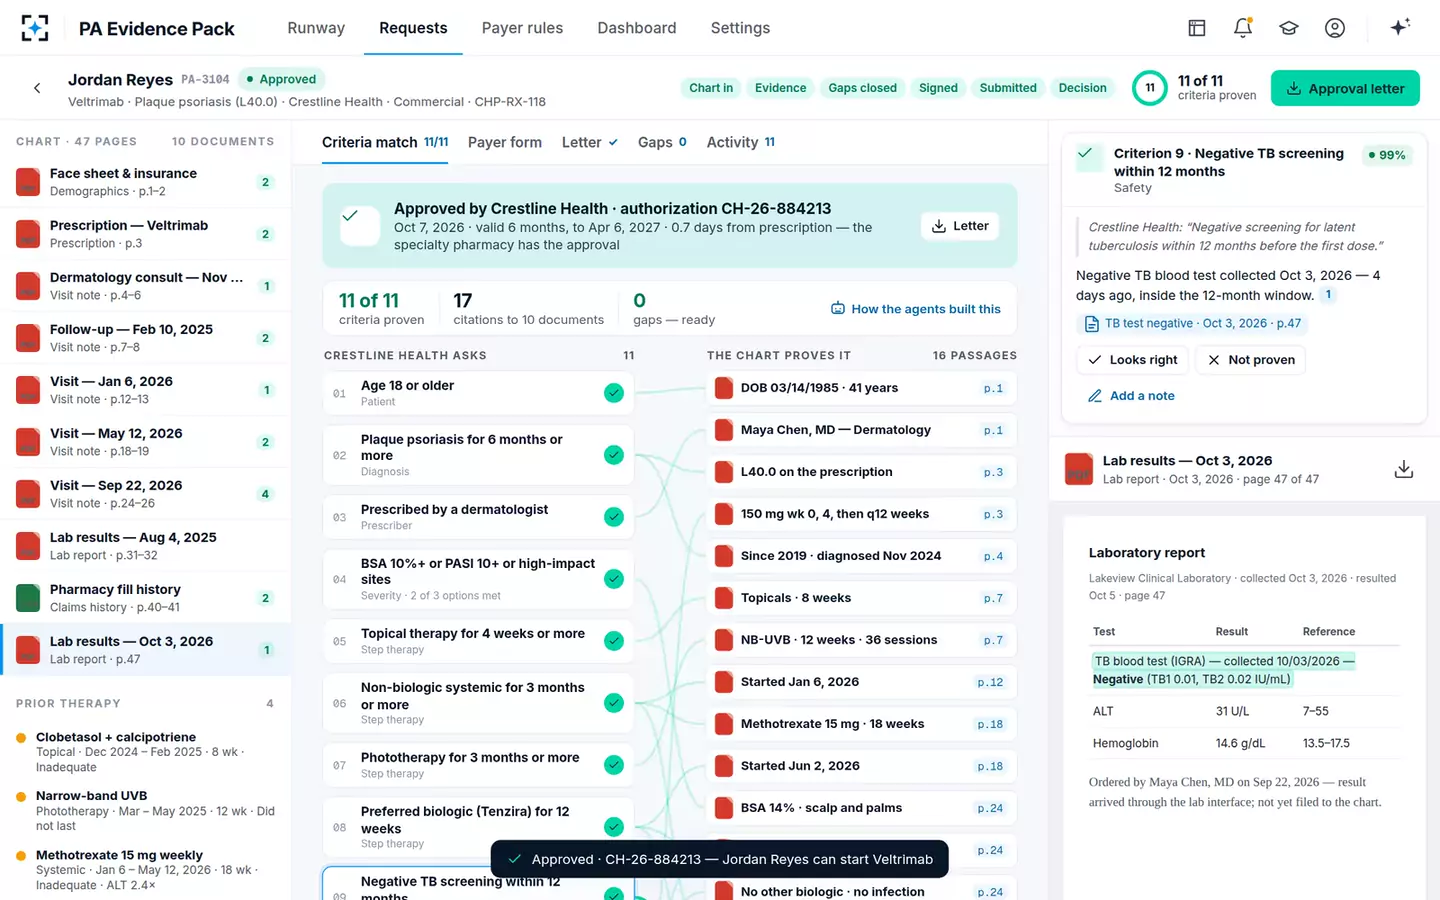Image resolution: width=1440 pixels, height=900 pixels.
Task: Download the Lab results Oct 3 document
Action: pyautogui.click(x=1404, y=469)
